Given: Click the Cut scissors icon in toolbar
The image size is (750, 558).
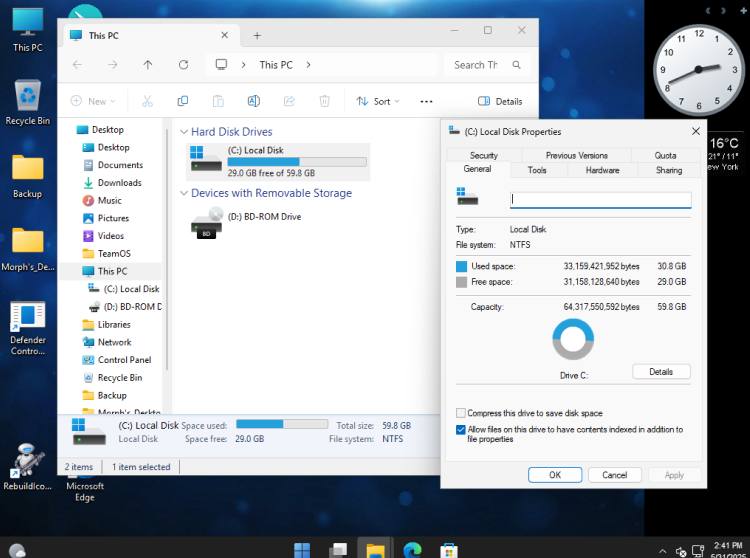Looking at the screenshot, I should tap(147, 101).
